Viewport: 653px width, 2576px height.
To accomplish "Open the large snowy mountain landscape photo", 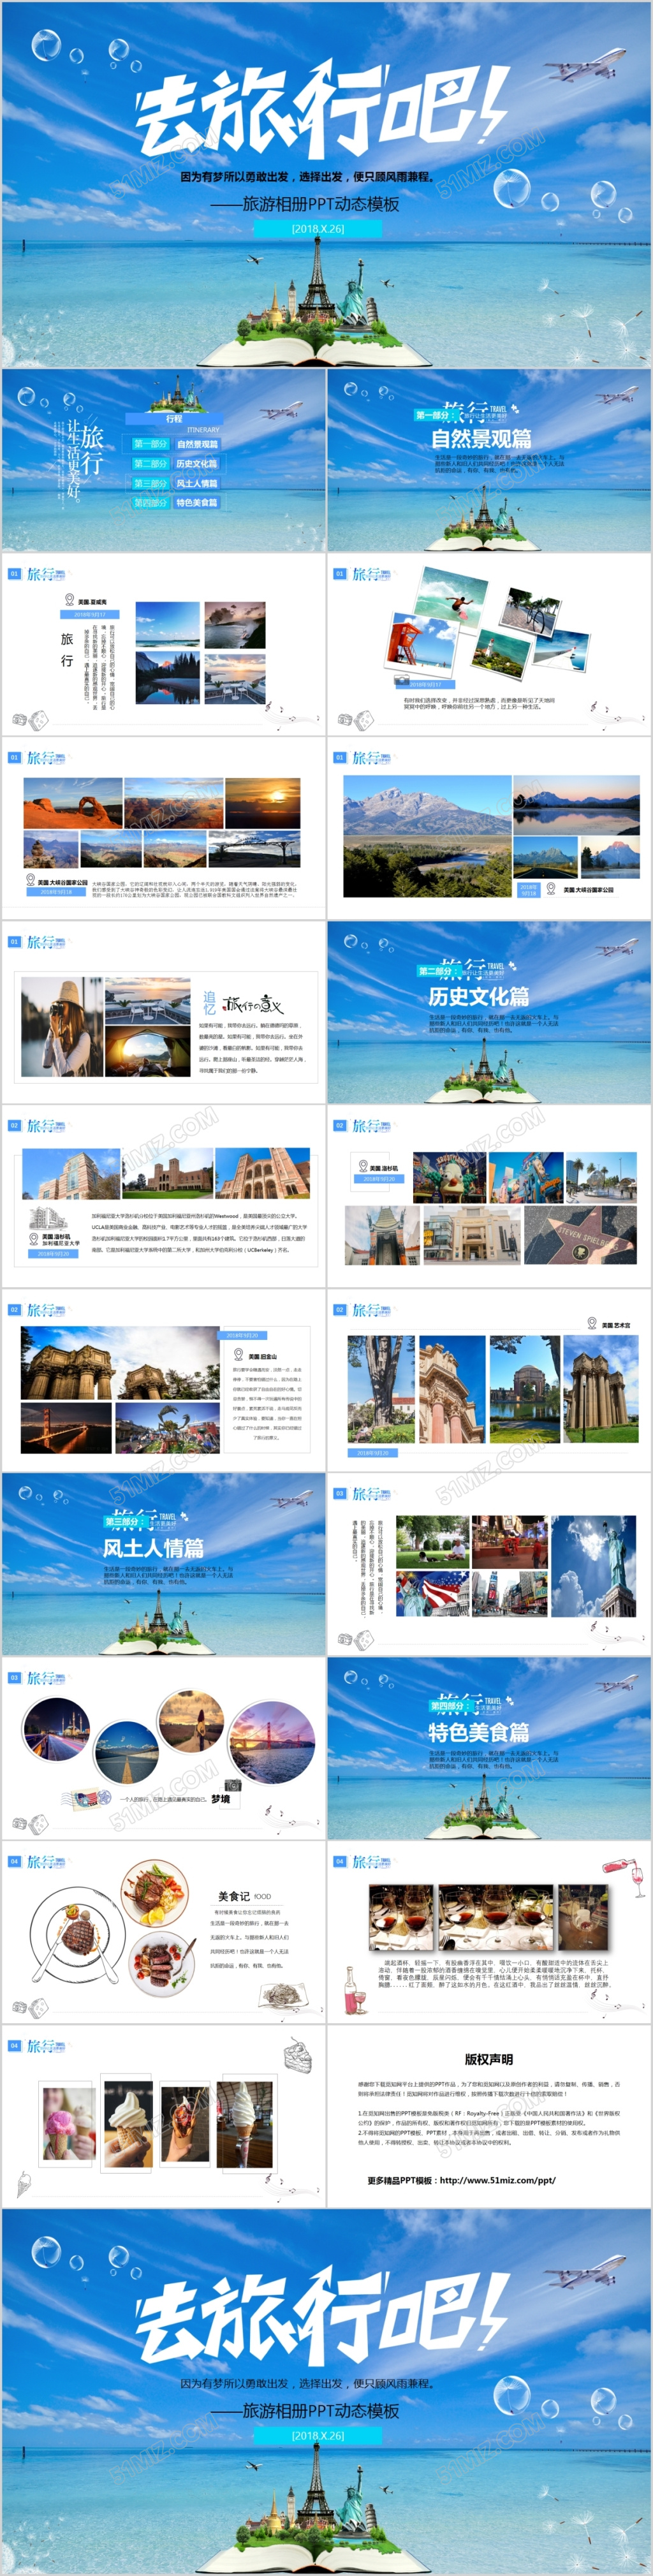I will (427, 836).
